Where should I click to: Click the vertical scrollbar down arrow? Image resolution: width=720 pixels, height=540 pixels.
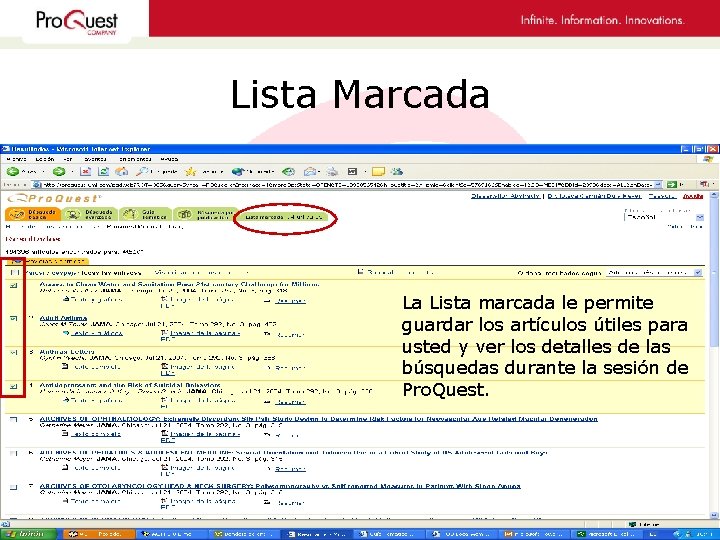point(714,515)
